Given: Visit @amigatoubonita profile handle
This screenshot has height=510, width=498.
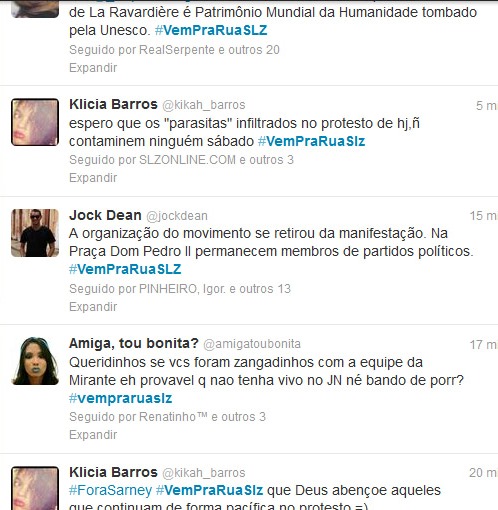Looking at the screenshot, I should pyautogui.click(x=252, y=344).
